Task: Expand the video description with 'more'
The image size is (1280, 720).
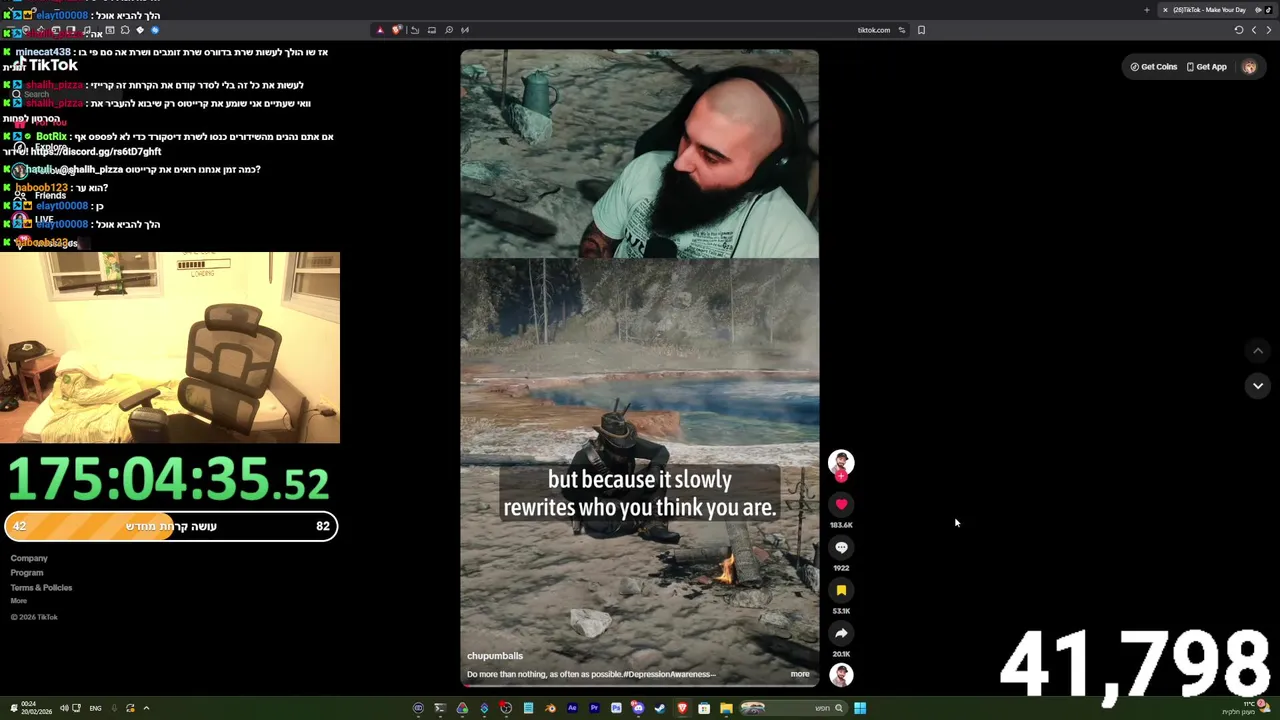Action: 800,674
